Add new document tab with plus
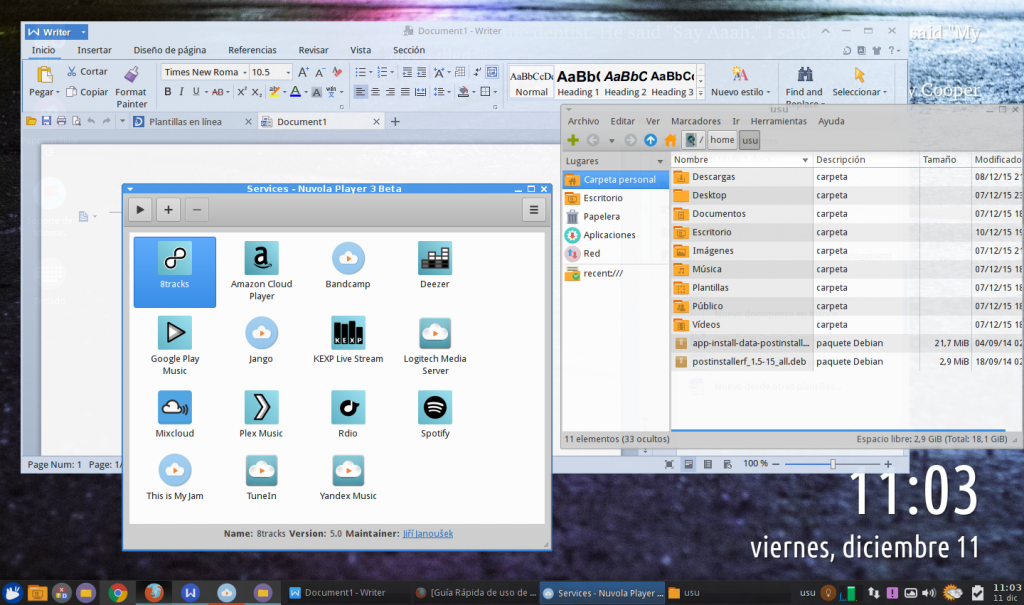 pyautogui.click(x=395, y=122)
